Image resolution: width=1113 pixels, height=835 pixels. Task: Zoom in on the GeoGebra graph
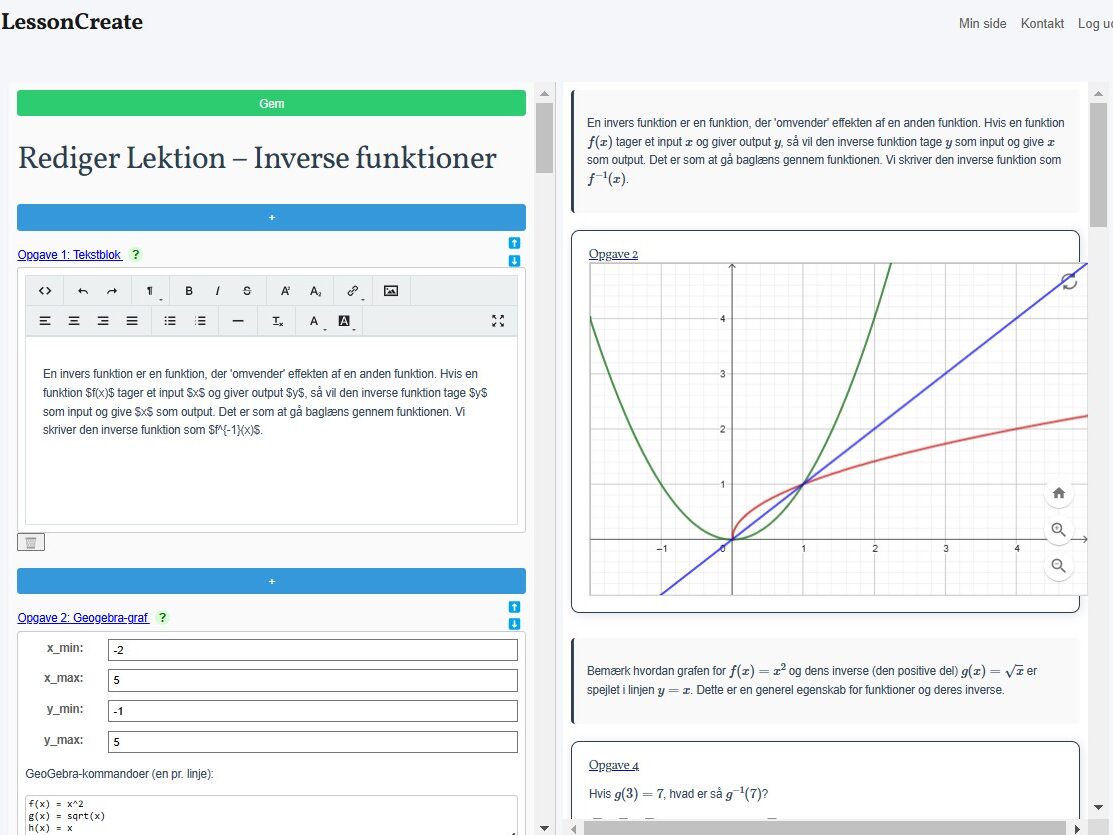1058,530
